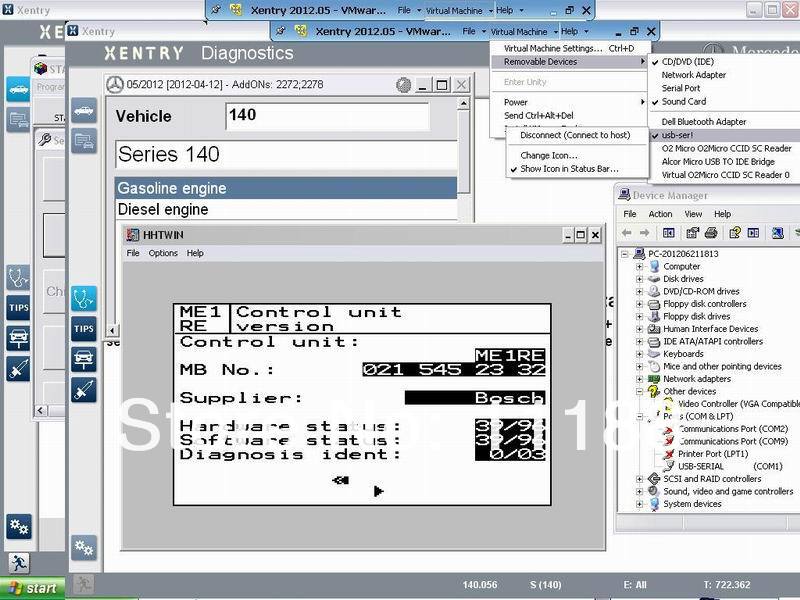Select Printer Port (LPT1) device
Screen dimensions: 800x600
pos(712,454)
